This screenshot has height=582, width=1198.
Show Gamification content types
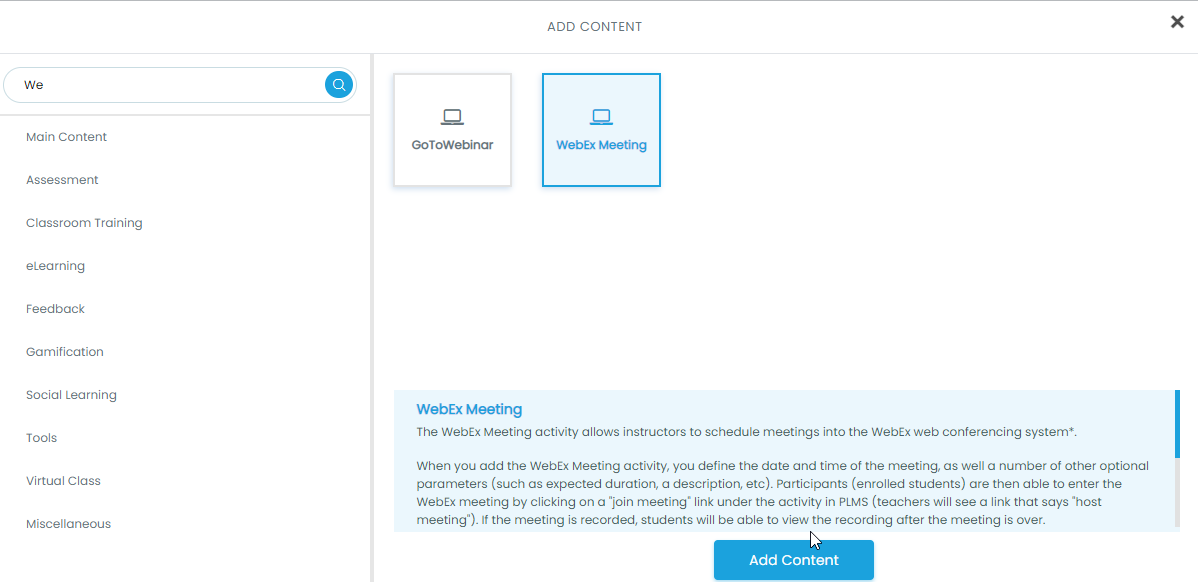point(65,352)
